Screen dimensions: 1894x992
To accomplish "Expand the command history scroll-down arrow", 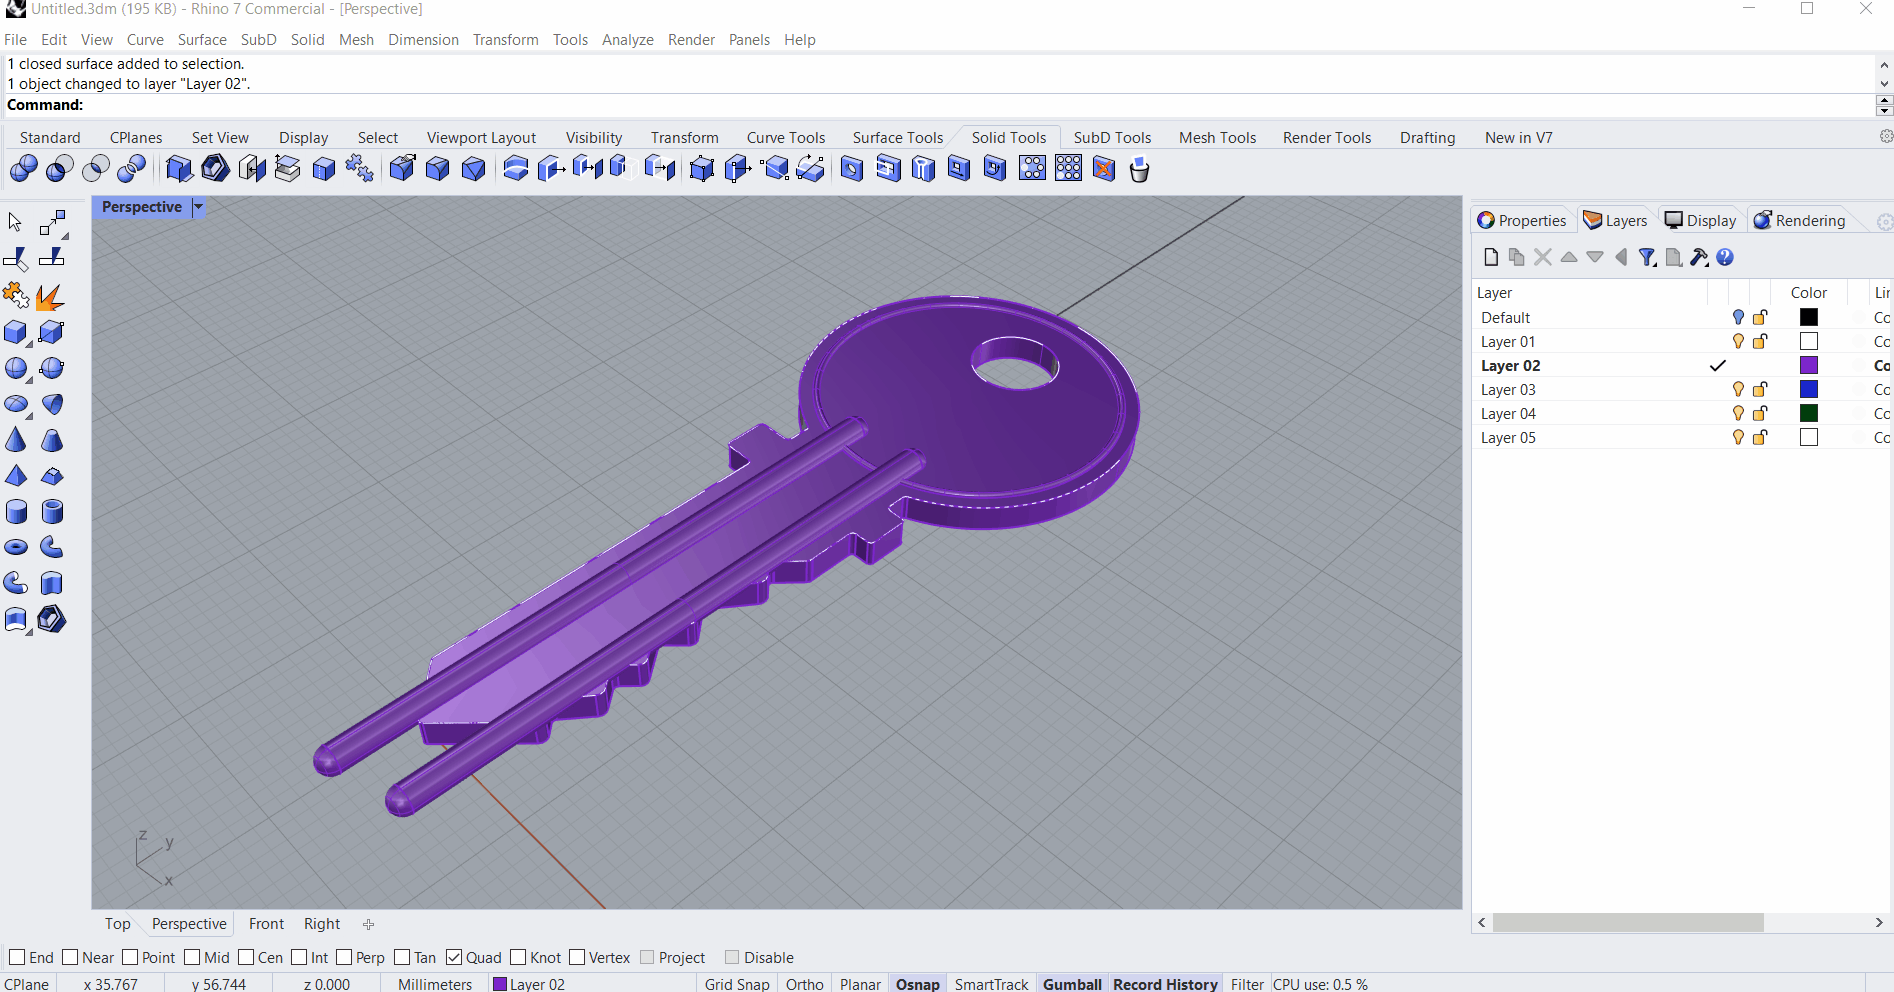I will [x=1884, y=84].
